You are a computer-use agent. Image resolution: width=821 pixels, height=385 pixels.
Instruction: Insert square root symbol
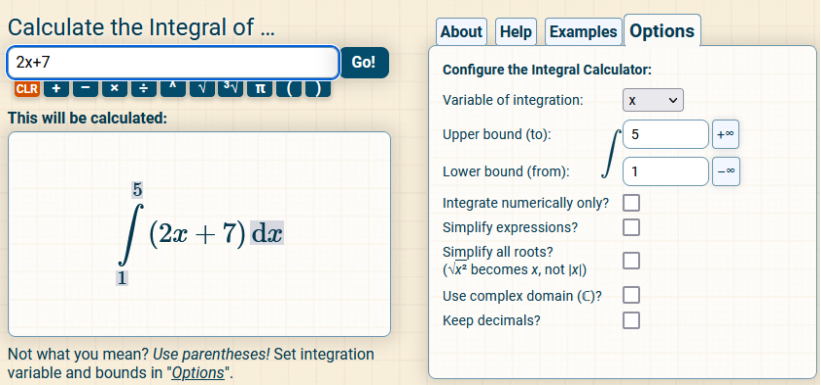[202, 89]
